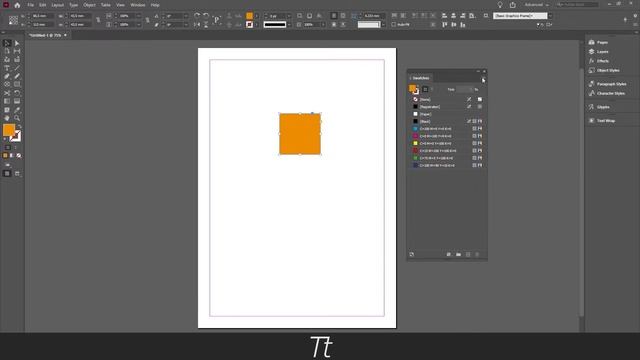640x360 pixels.
Task: Click the lightbulb Discover icon
Action: 500,5
